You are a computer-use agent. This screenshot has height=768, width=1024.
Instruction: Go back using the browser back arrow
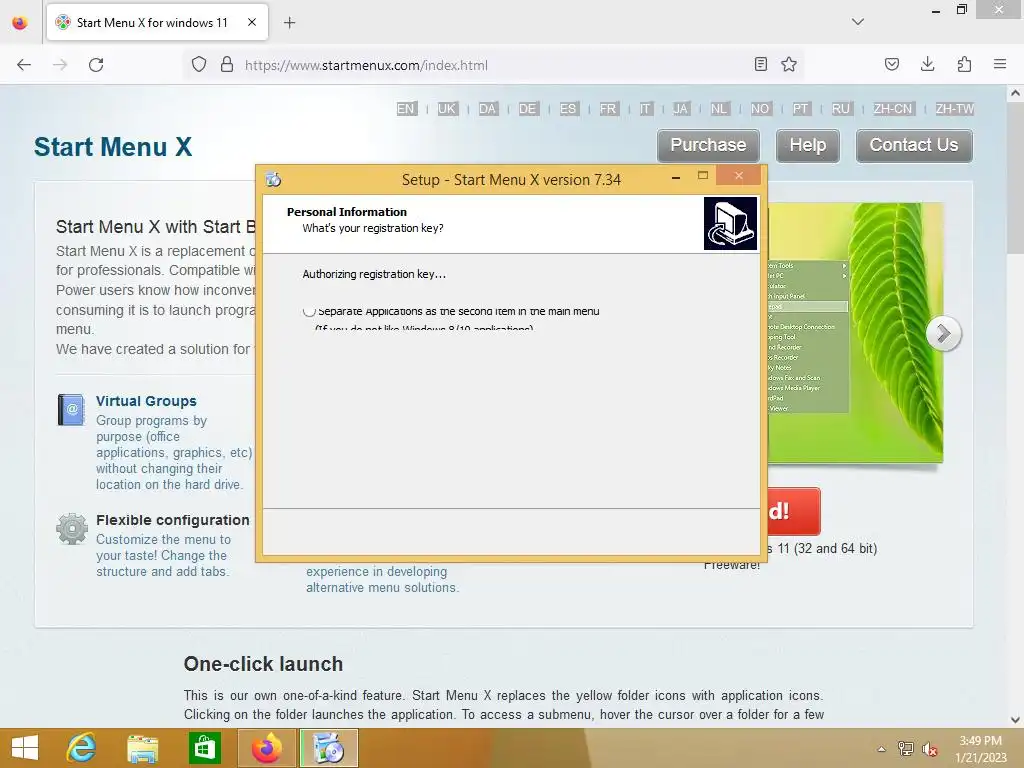tap(24, 65)
